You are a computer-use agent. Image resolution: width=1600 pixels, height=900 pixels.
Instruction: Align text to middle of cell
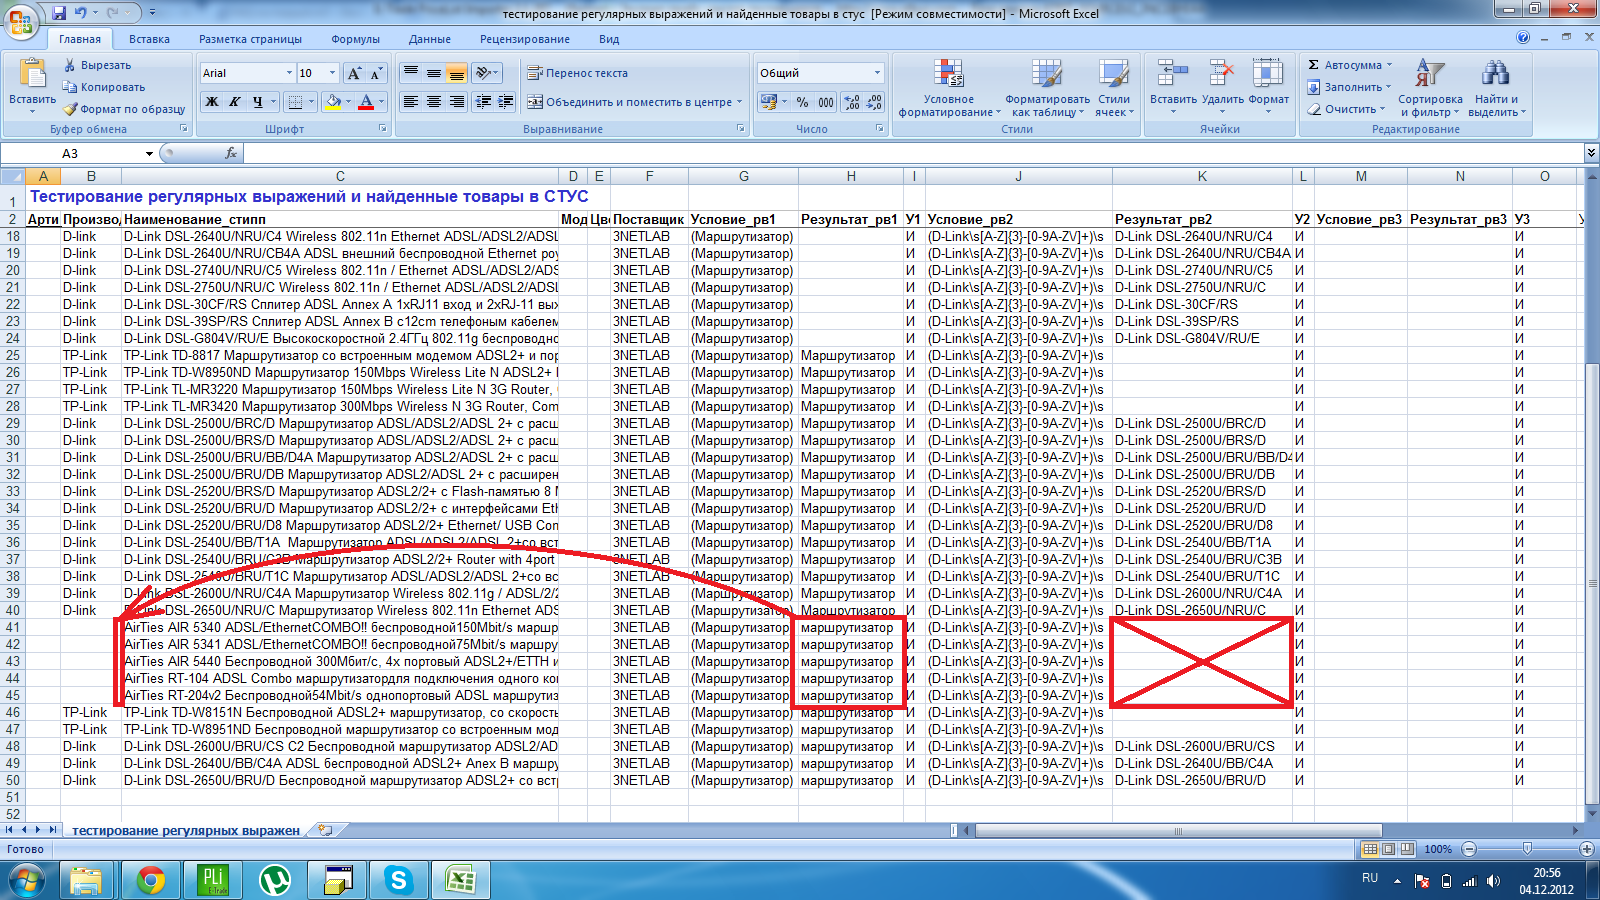(x=433, y=73)
